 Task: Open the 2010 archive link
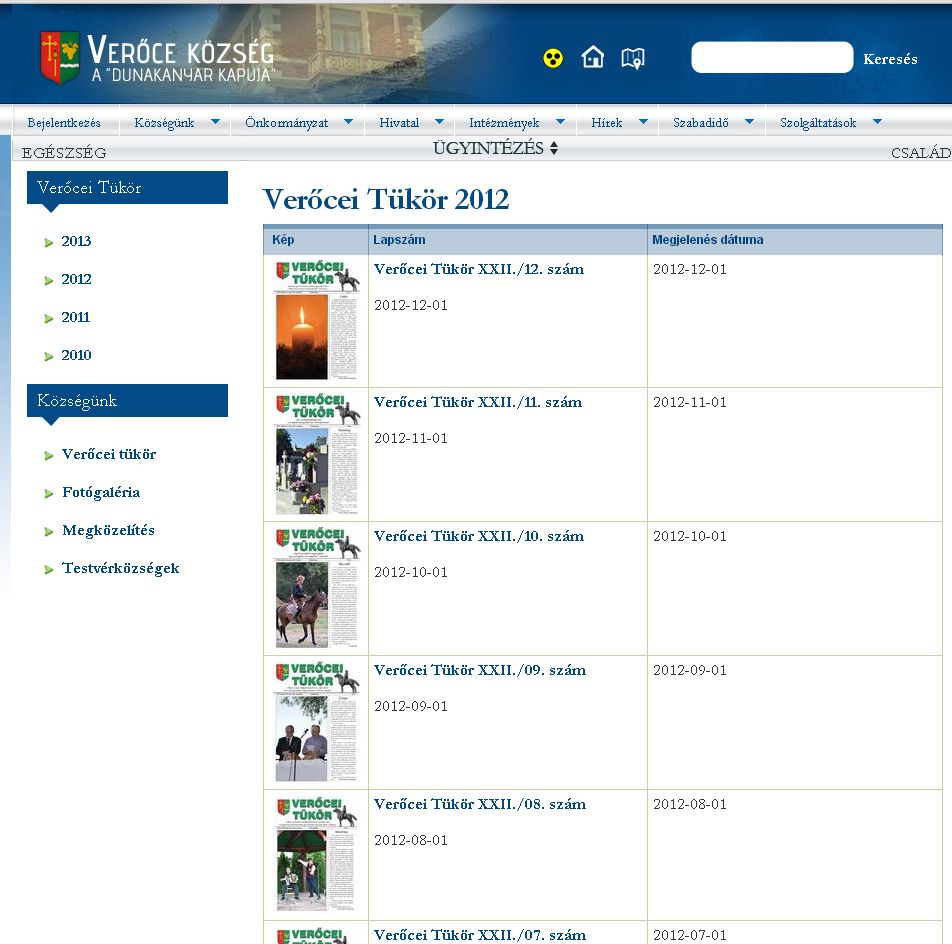(x=76, y=355)
